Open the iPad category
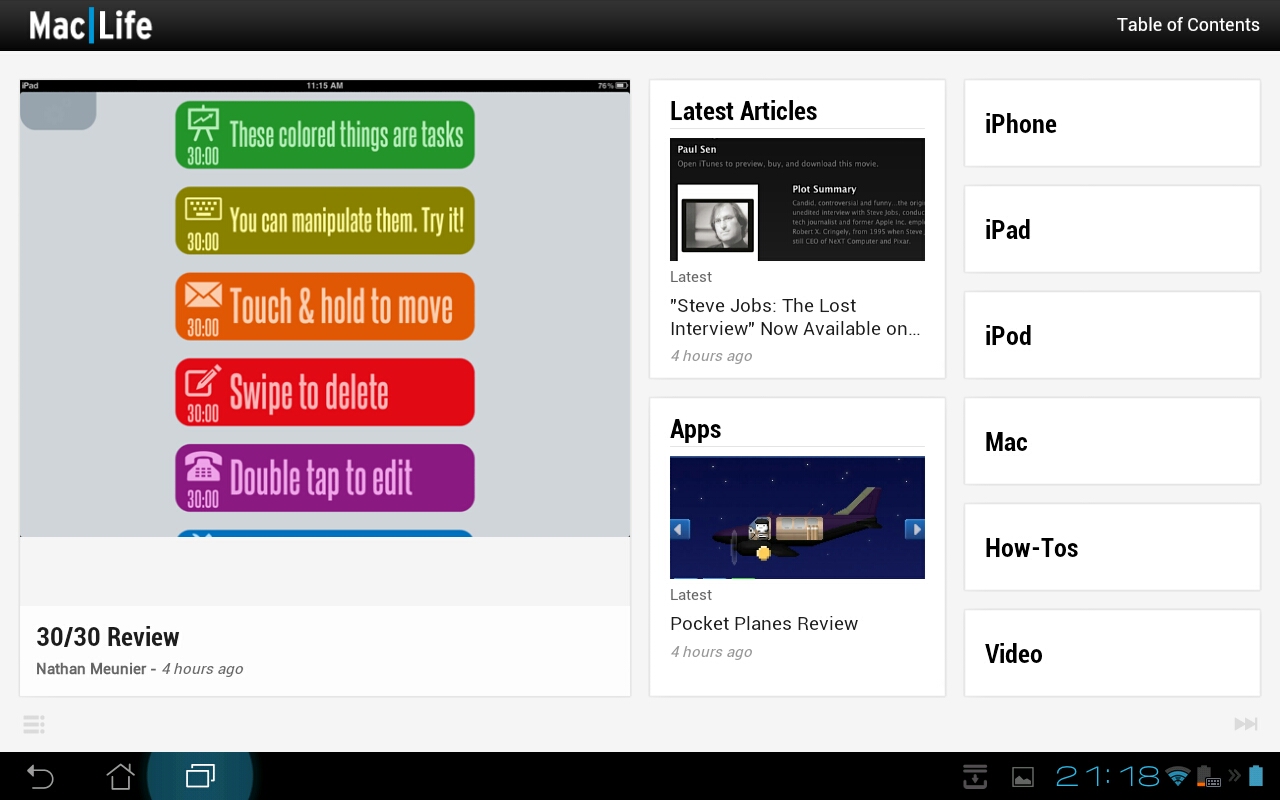The image size is (1280, 800). pos(1112,230)
